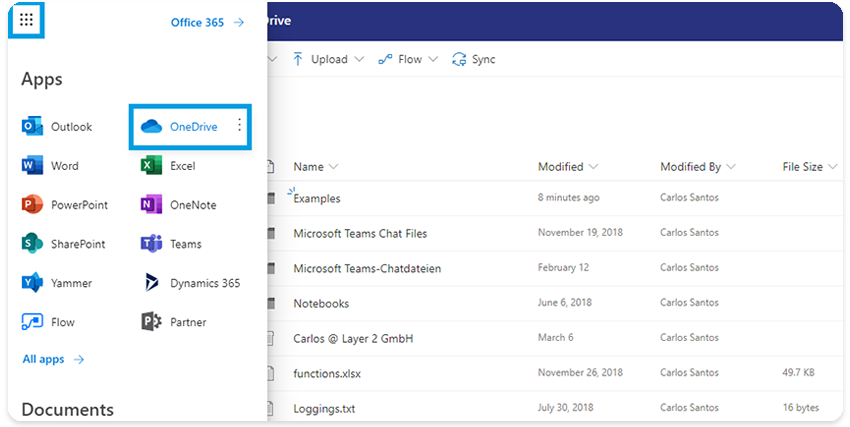Screen dimensions: 850x427
Task: Click the All apps link
Action: tap(53, 359)
